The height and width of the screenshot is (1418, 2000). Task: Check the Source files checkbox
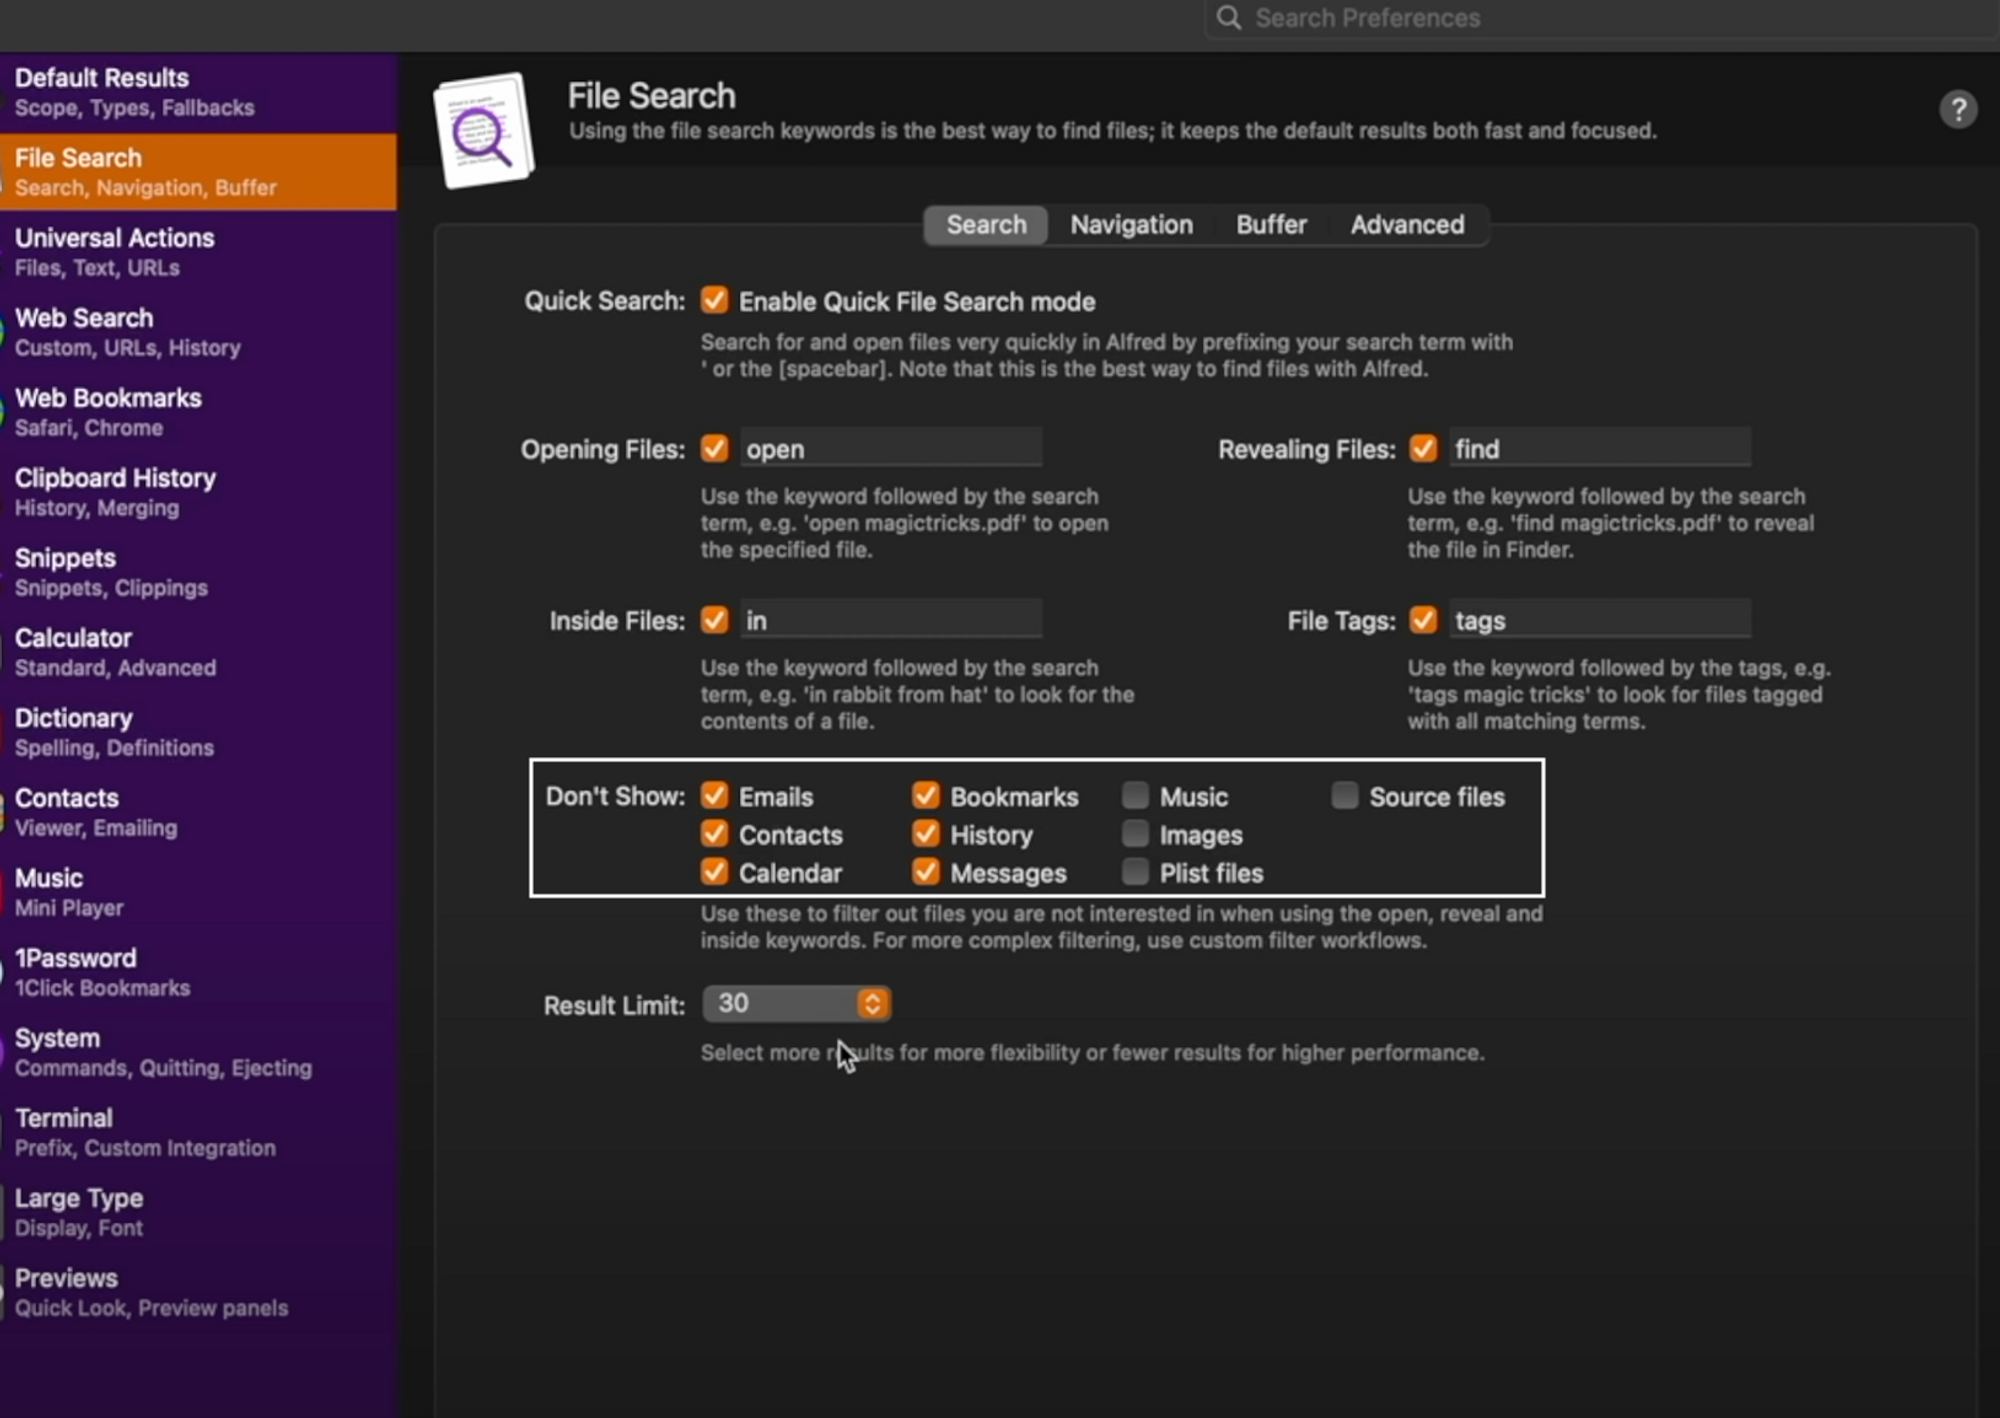pos(1344,796)
